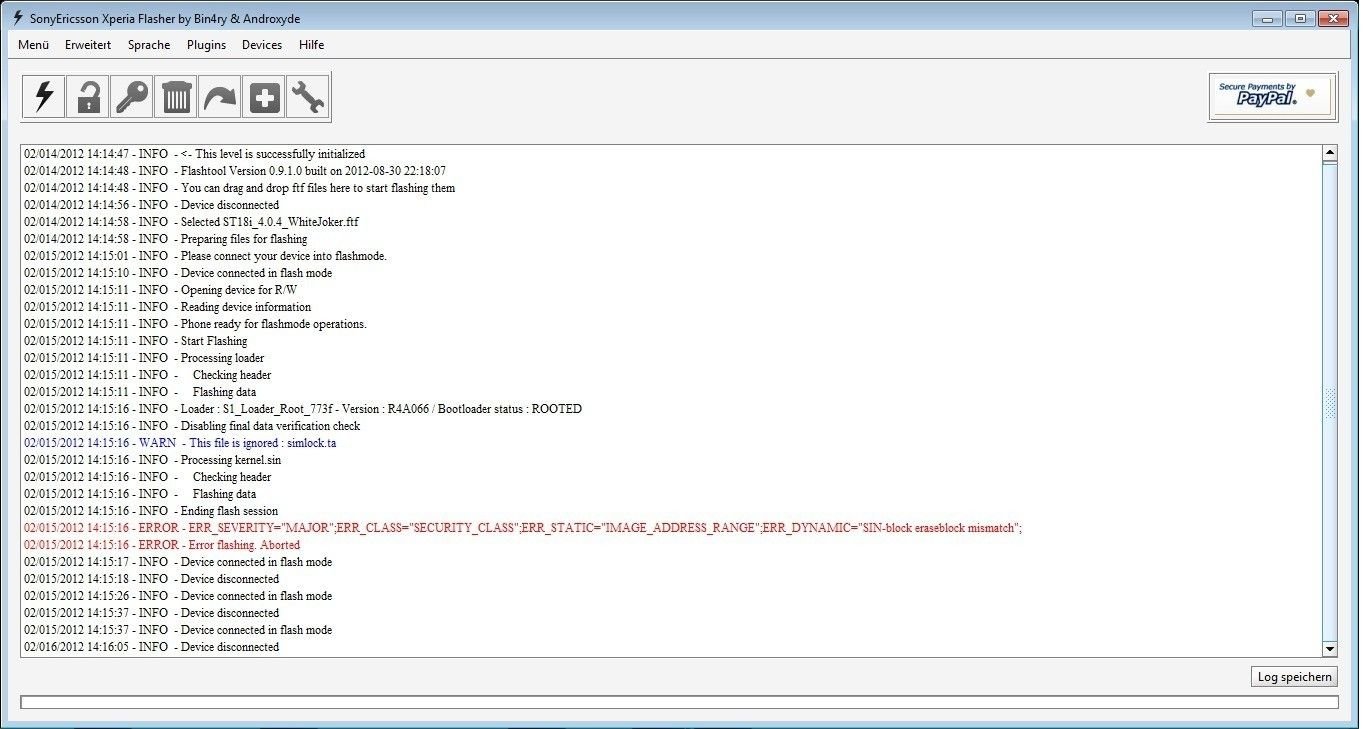Click the red 'Error flashing. Aborted' line
The width and height of the screenshot is (1366, 729).
click(x=162, y=545)
